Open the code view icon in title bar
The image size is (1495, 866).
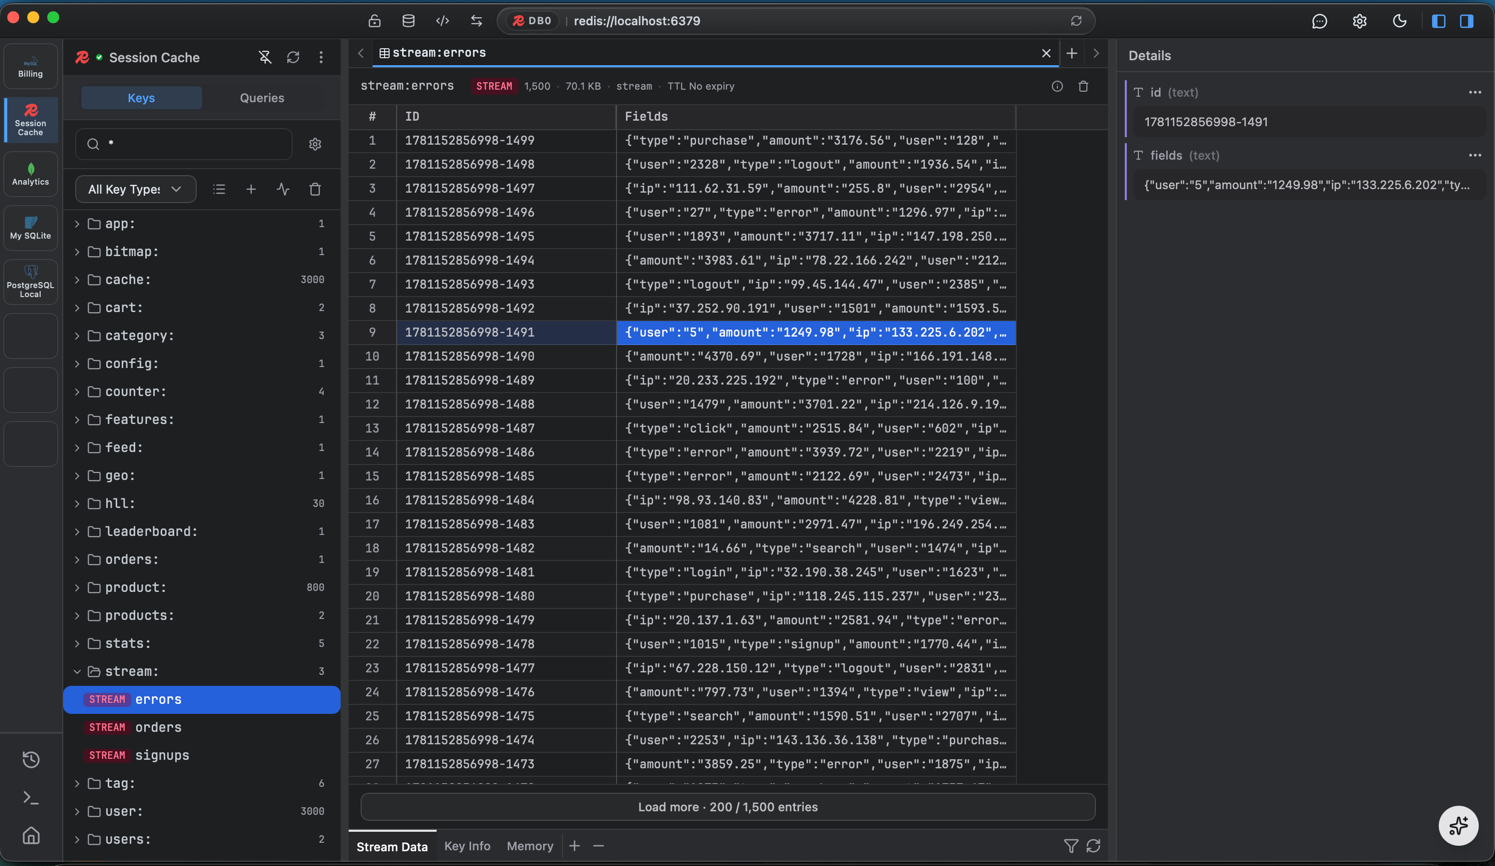[x=443, y=21]
